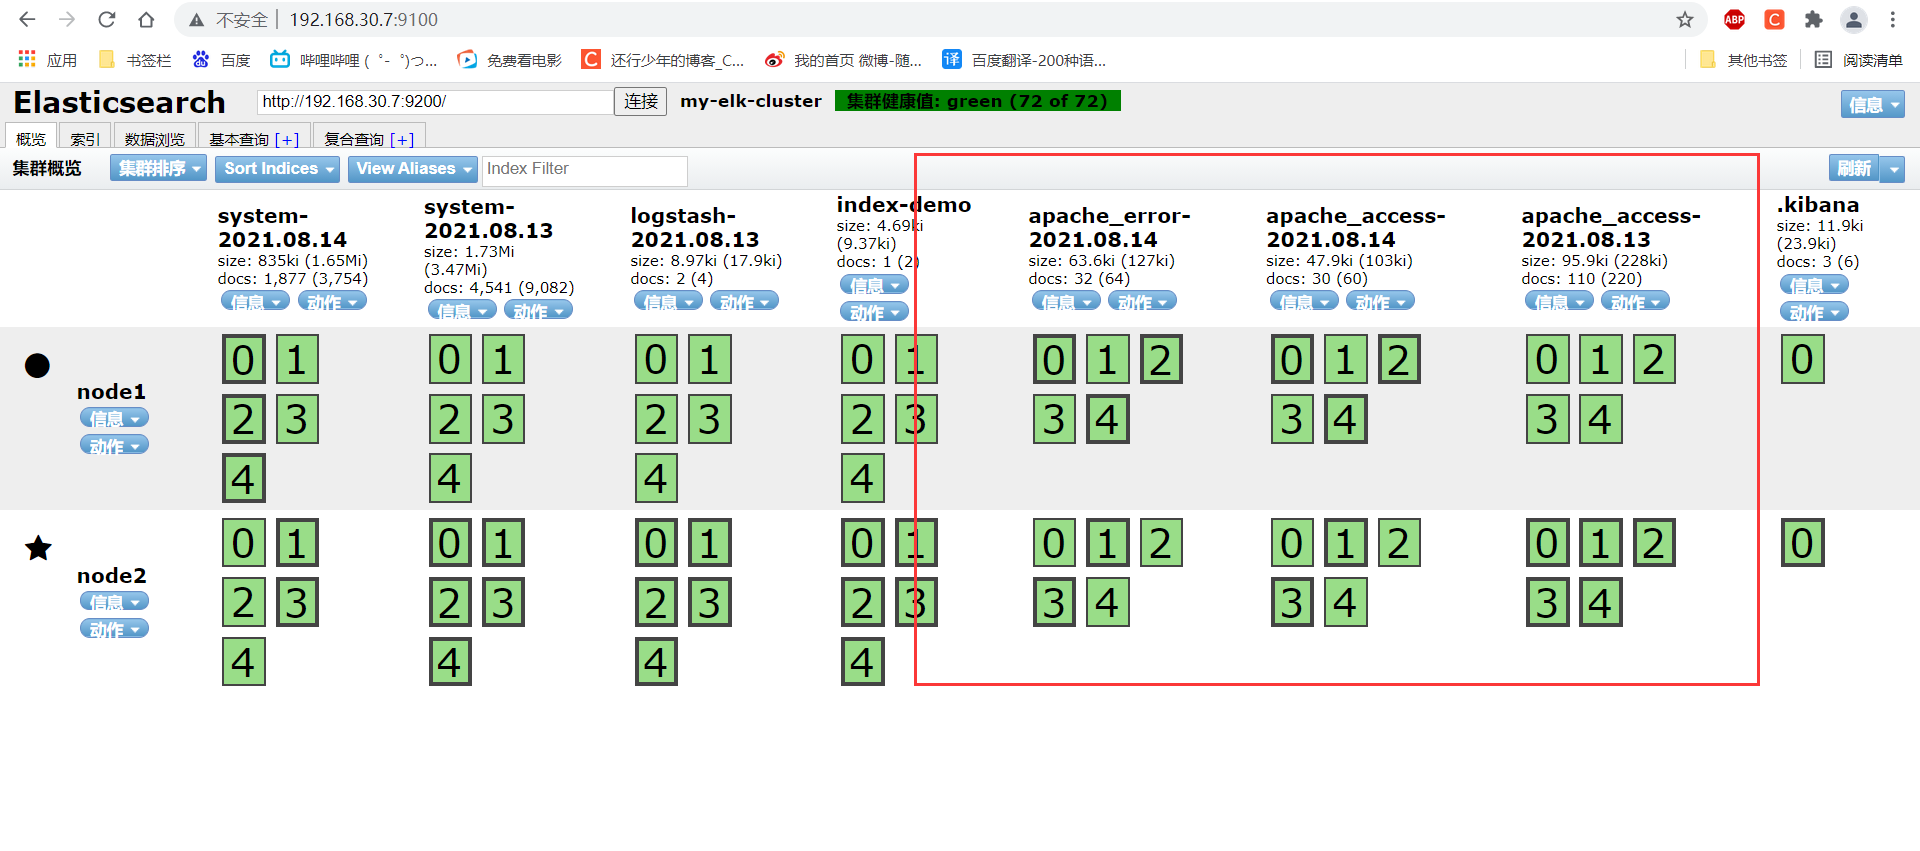Bookmark this page with the star icon

pos(1685,19)
